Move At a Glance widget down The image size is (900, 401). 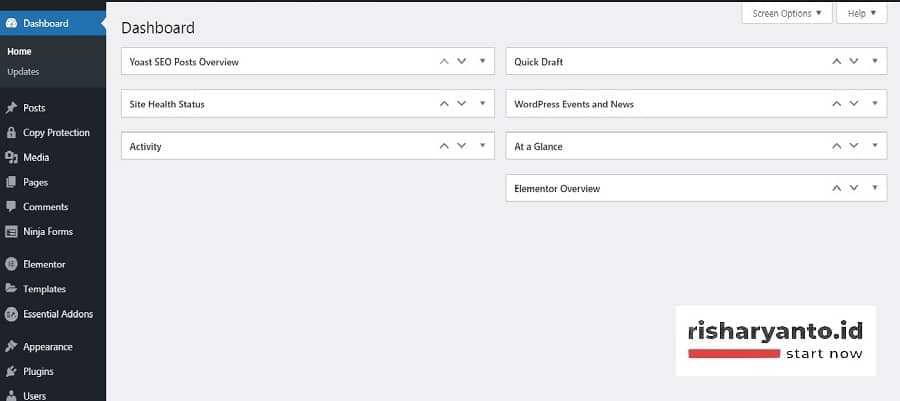click(x=854, y=146)
